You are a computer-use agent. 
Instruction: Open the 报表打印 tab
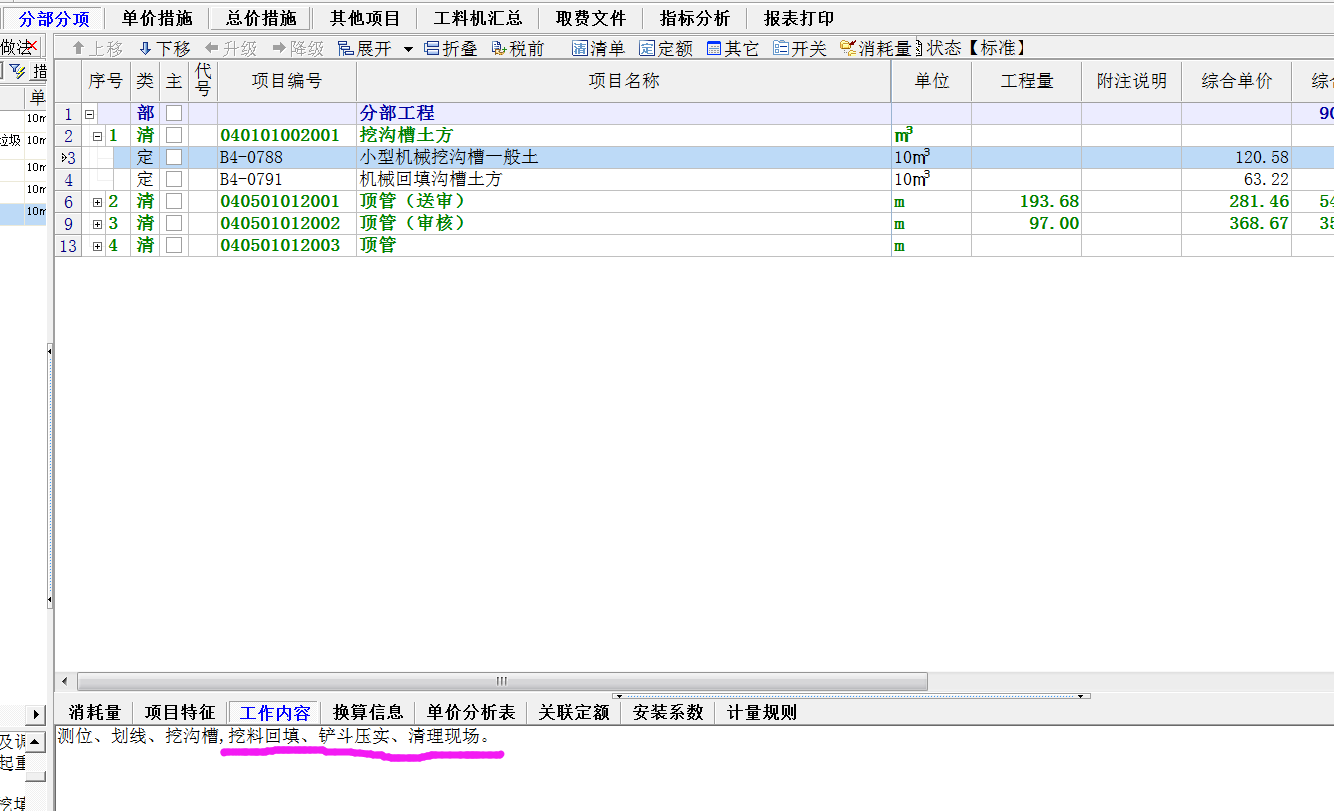click(x=799, y=18)
